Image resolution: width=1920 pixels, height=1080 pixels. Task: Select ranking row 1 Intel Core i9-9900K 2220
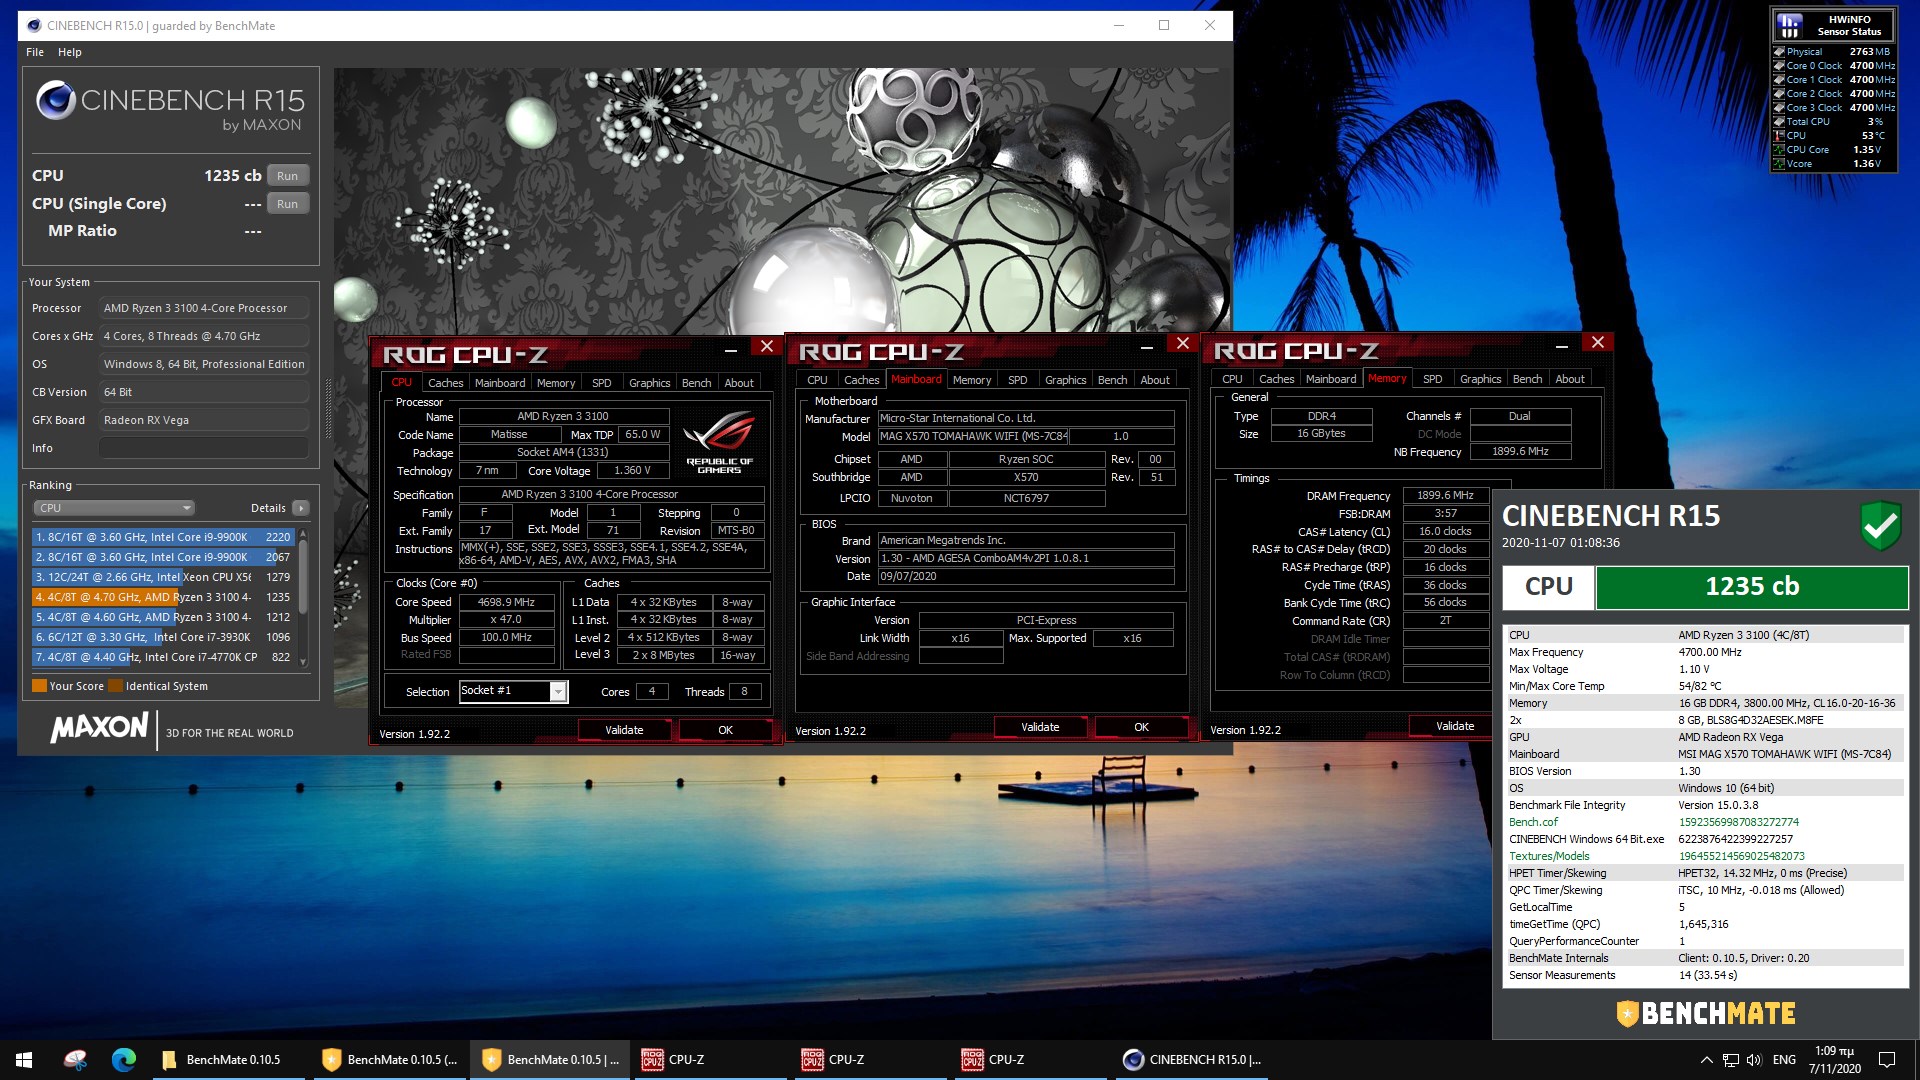click(162, 537)
